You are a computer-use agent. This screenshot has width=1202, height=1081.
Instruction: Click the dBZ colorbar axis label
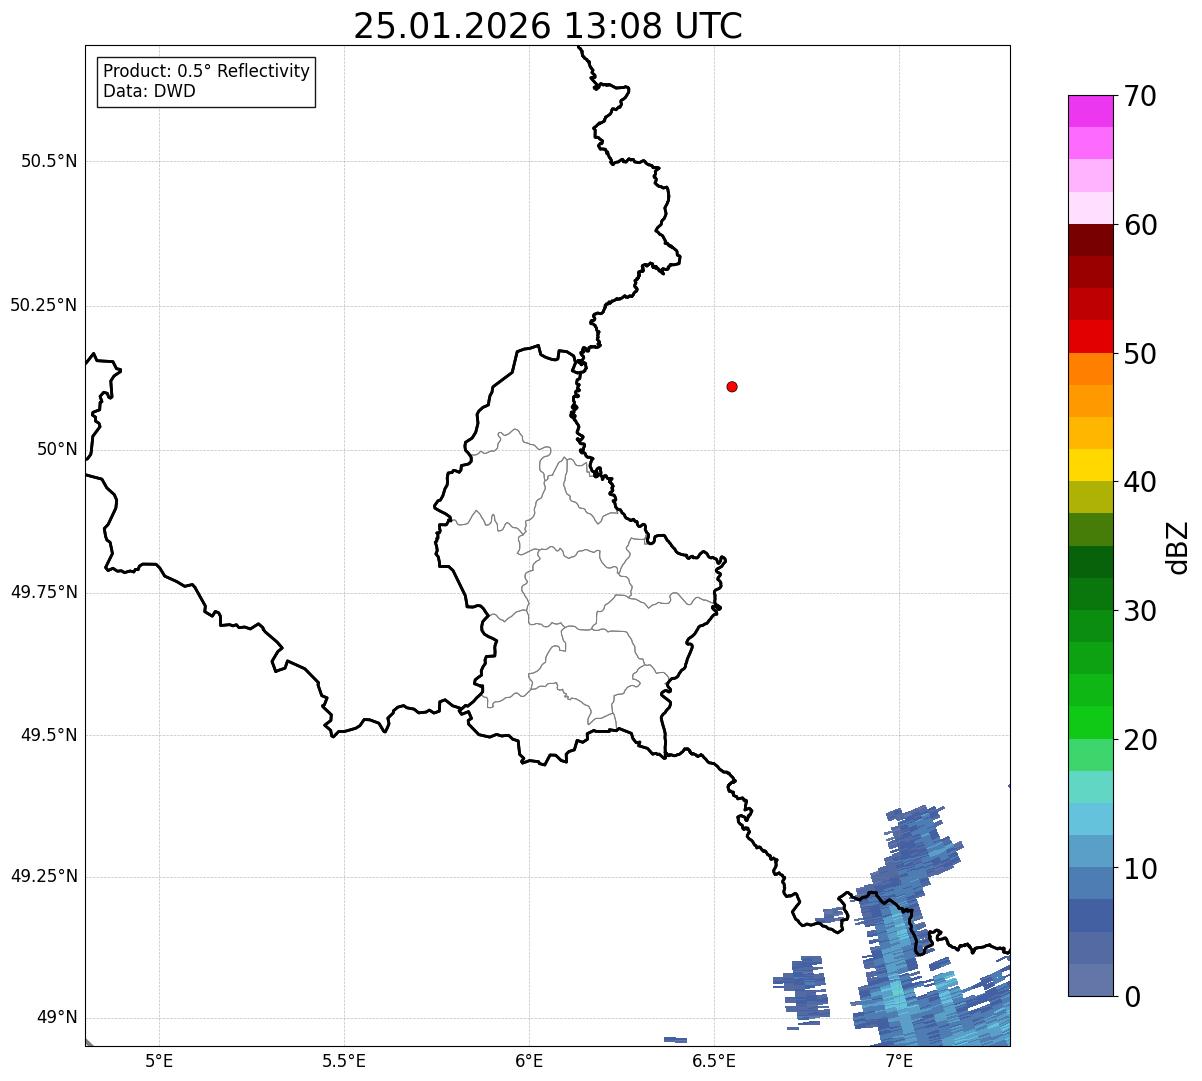click(x=1178, y=547)
